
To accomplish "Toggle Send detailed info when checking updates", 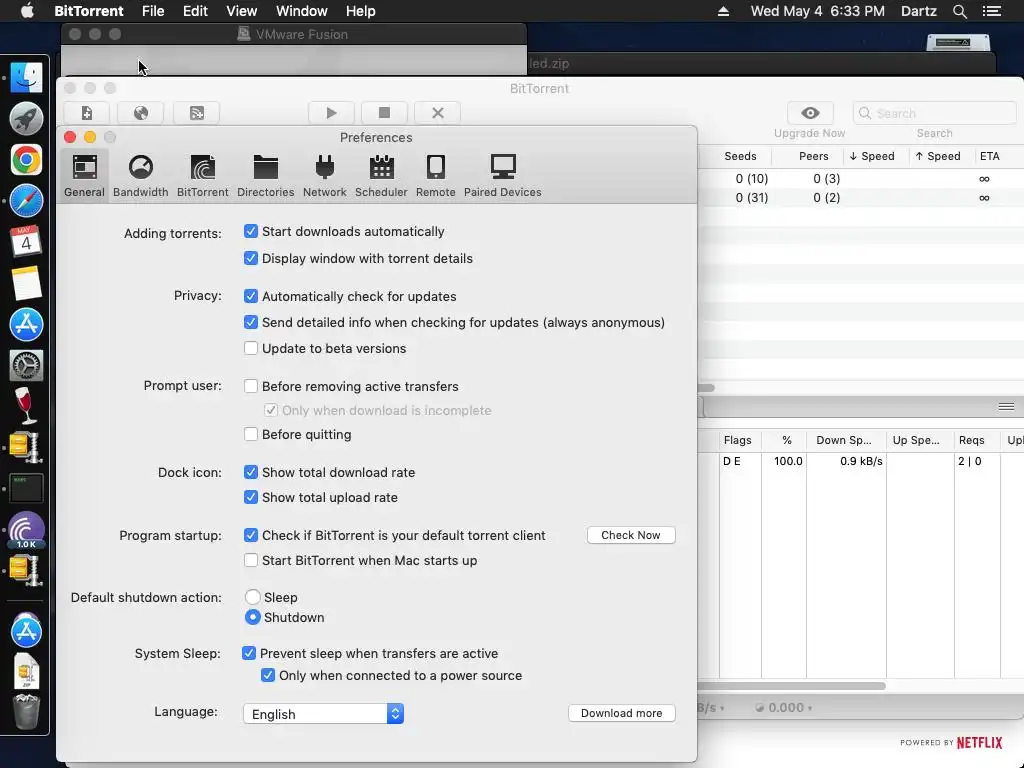I will (251, 322).
